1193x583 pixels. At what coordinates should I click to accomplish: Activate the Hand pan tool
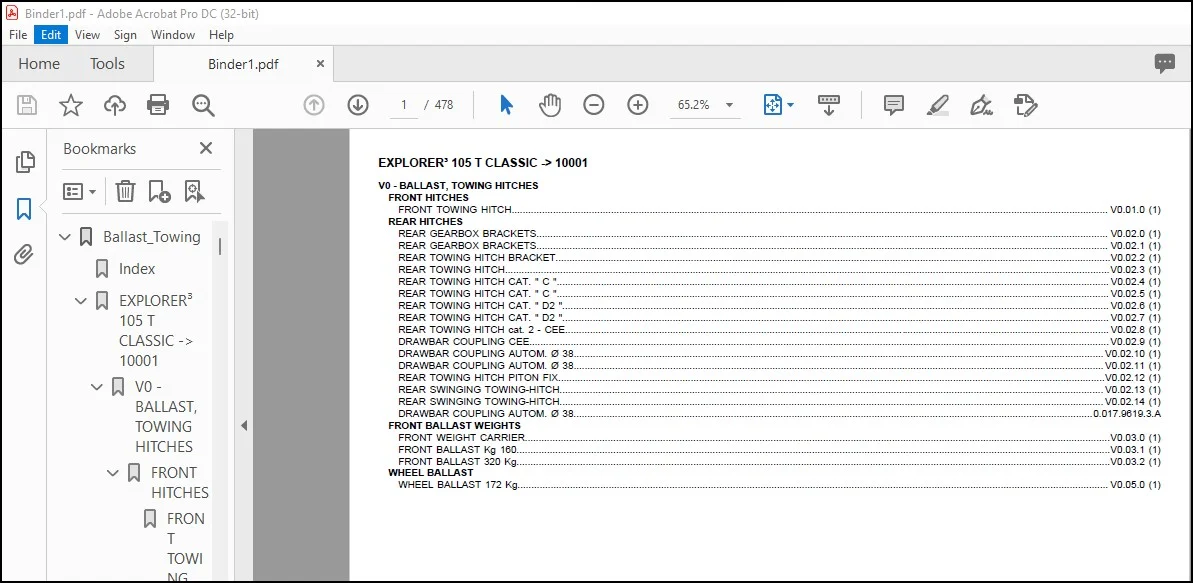[x=549, y=105]
